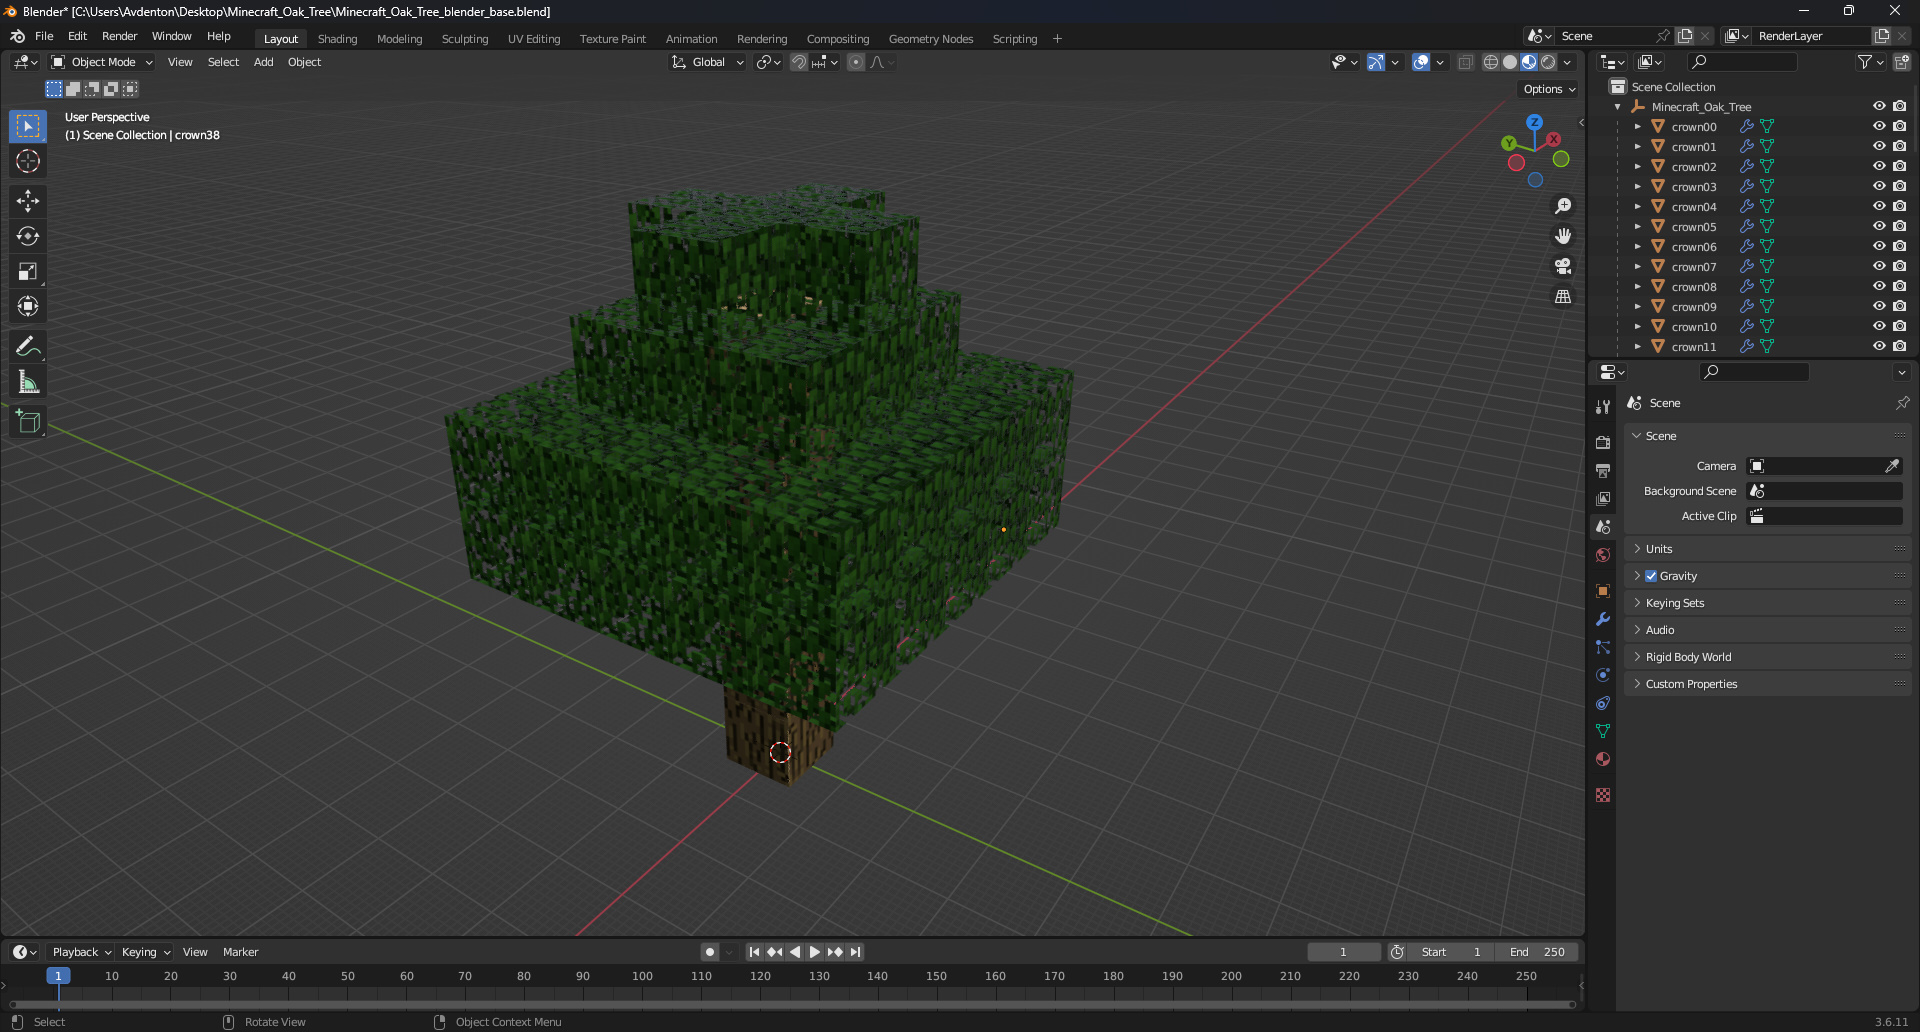Open the Global orientation dropdown

coord(708,62)
